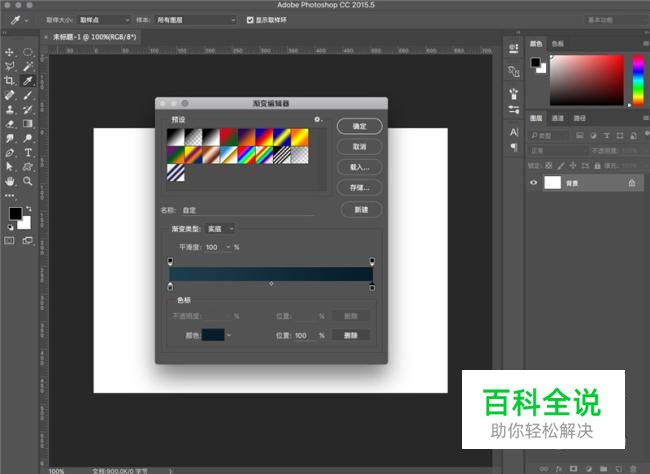650x474 pixels.
Task: Select the Clone Stamp tool
Action: pyautogui.click(x=9, y=109)
